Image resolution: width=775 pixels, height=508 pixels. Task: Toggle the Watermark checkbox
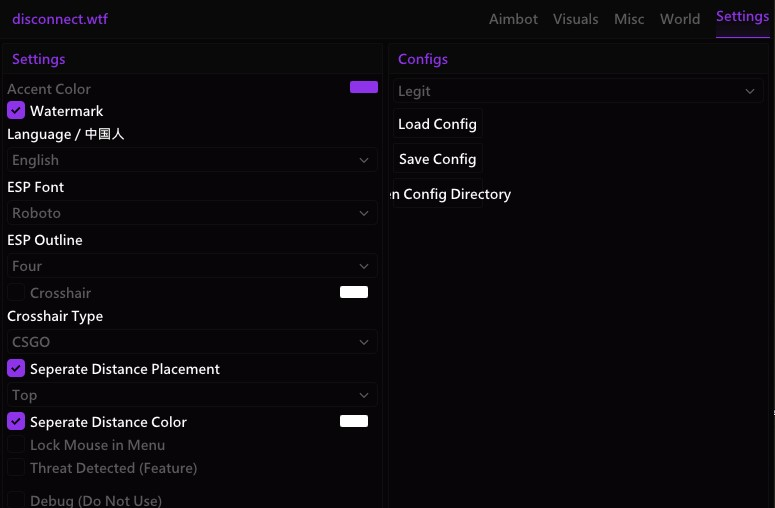(16, 110)
